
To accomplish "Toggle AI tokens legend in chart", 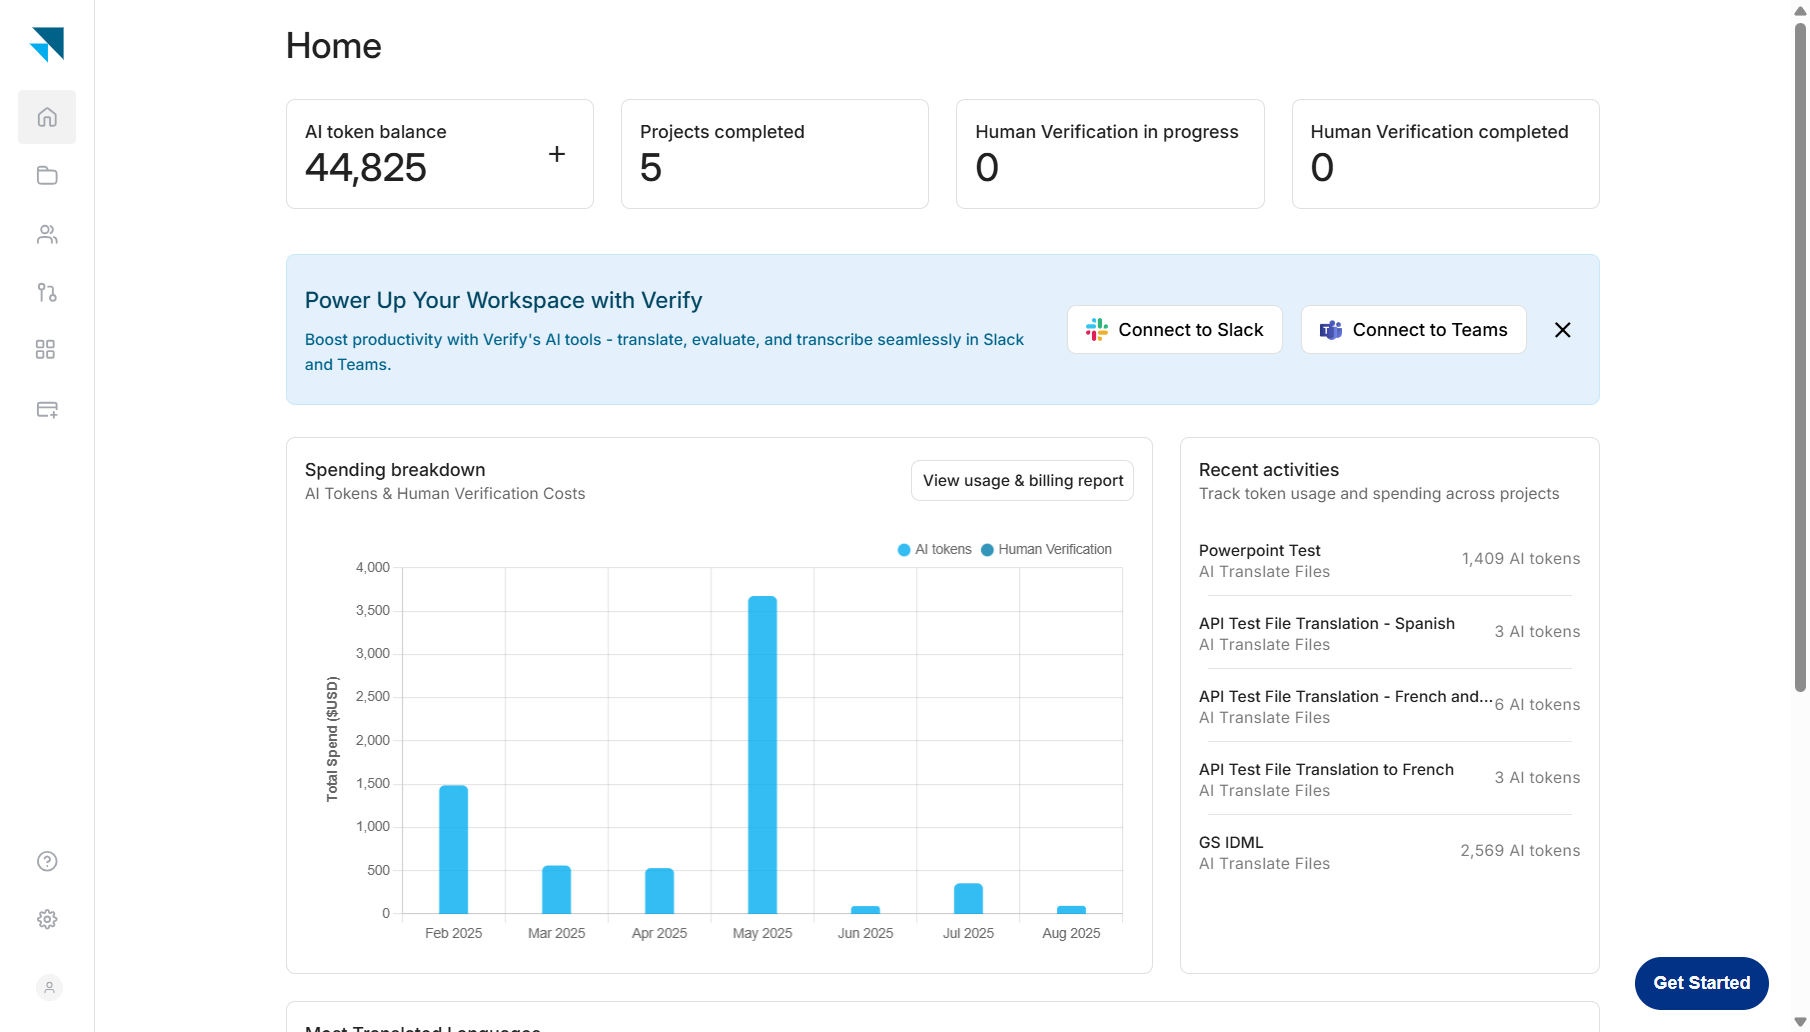I will tap(934, 550).
